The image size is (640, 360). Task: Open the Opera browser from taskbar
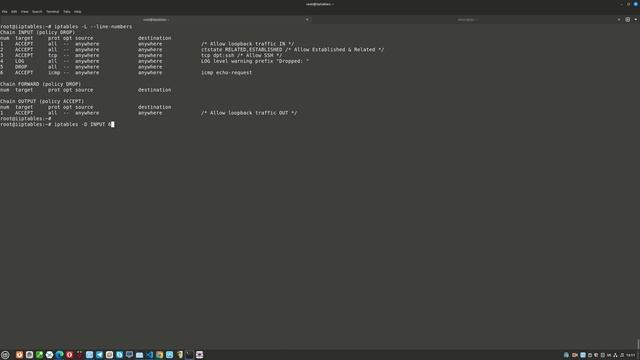[69, 355]
